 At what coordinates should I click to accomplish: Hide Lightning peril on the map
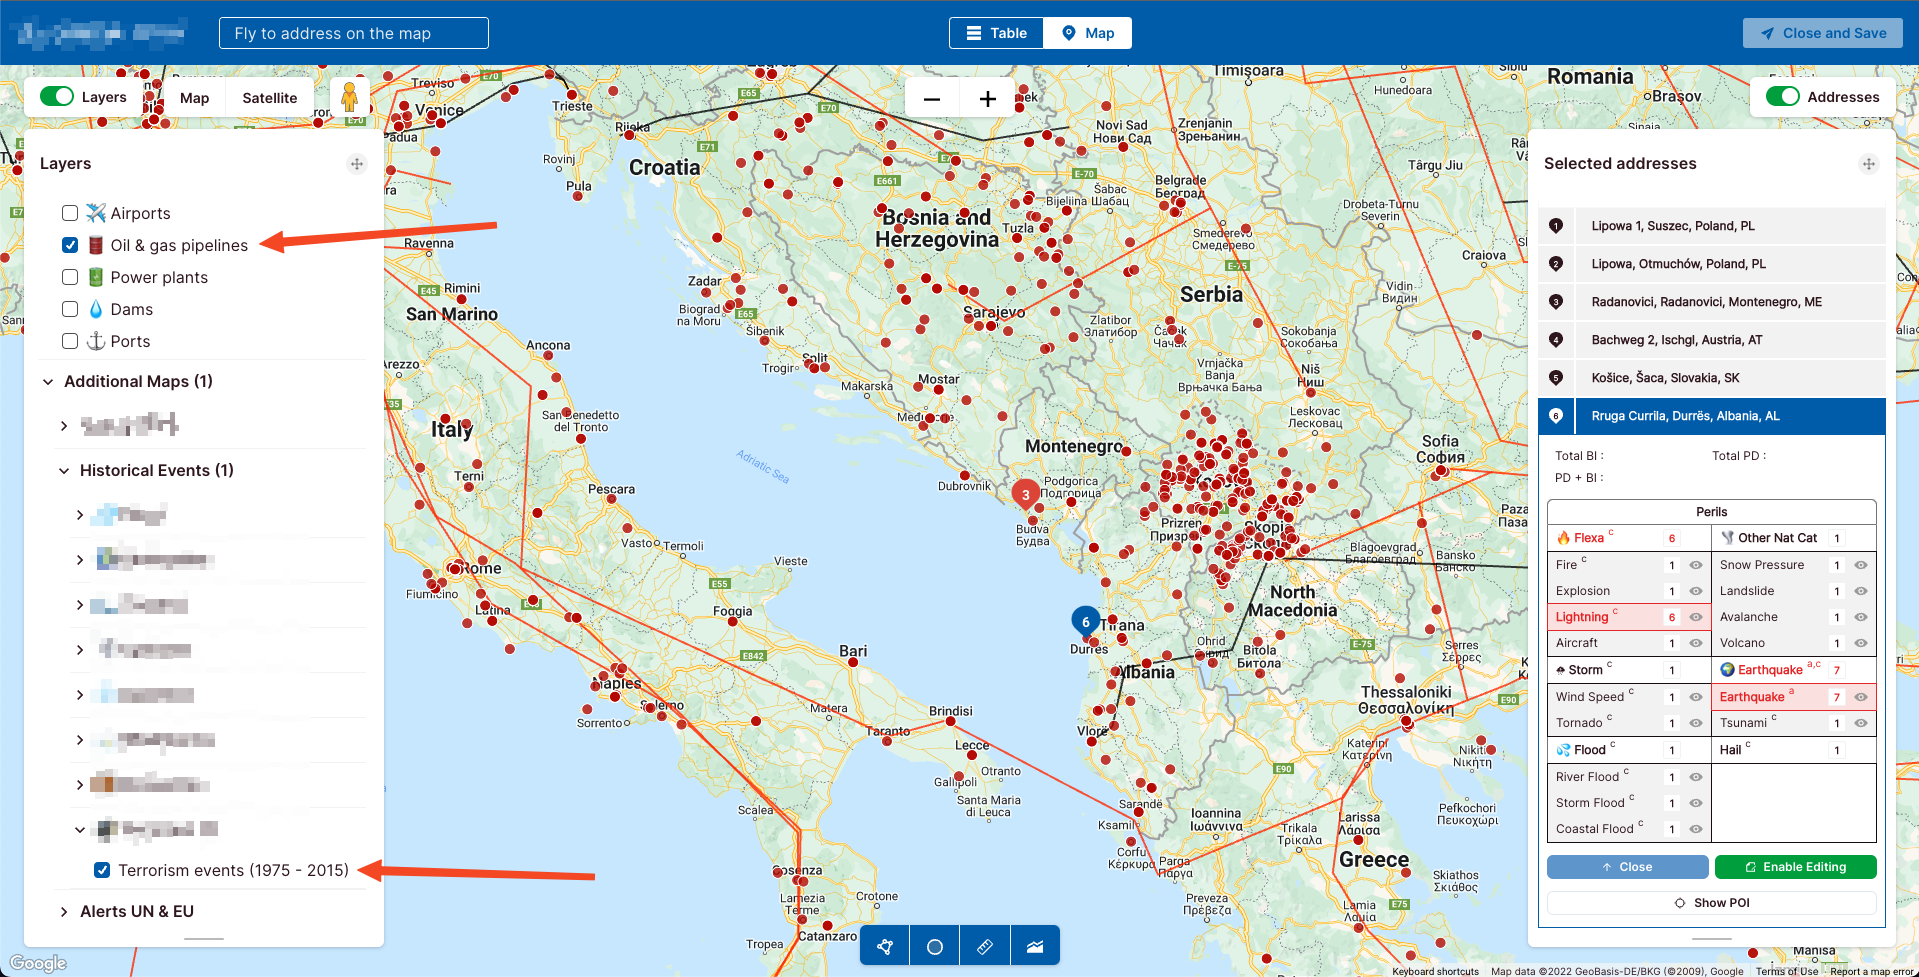[x=1694, y=617]
